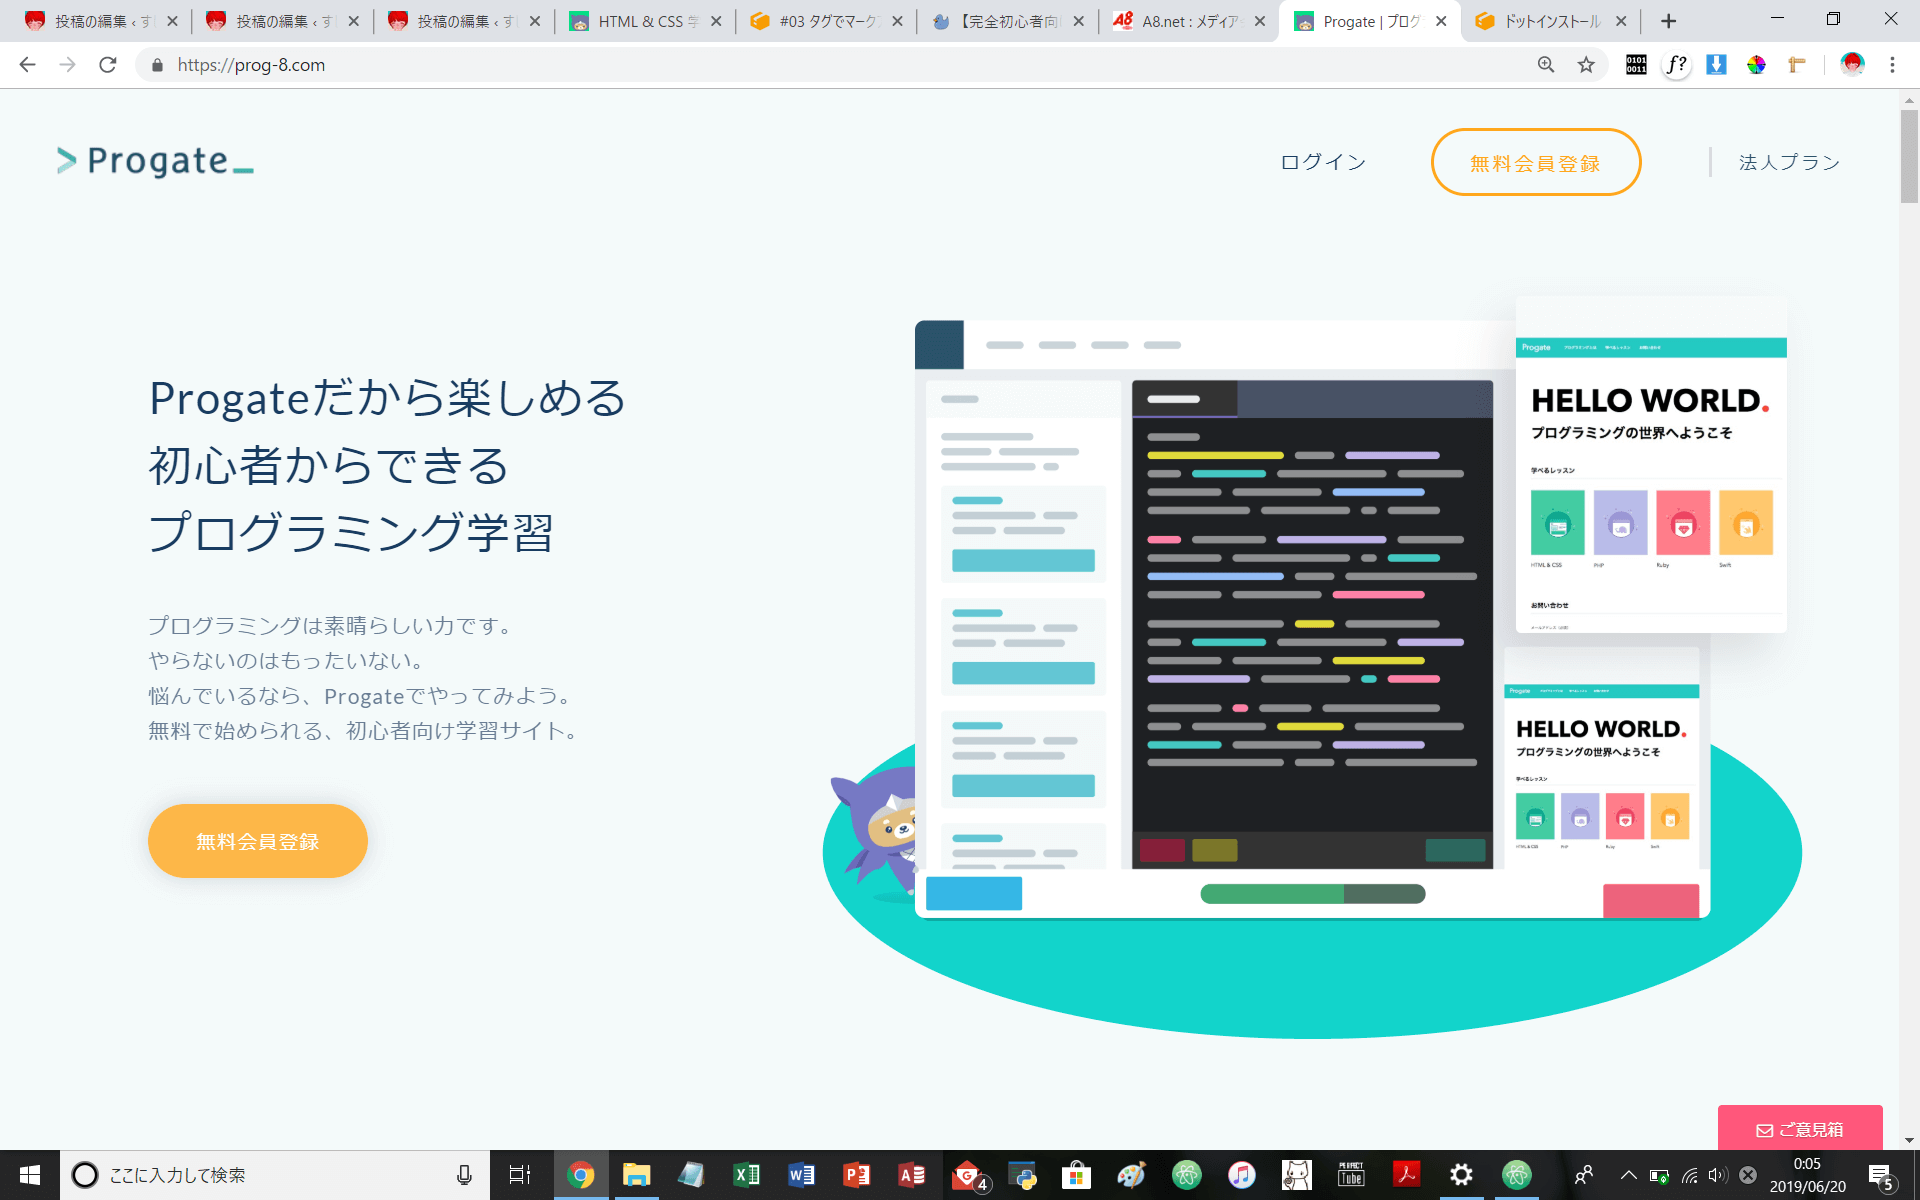The width and height of the screenshot is (1920, 1200).
Task: Open a new browser tab
Action: point(1668,21)
